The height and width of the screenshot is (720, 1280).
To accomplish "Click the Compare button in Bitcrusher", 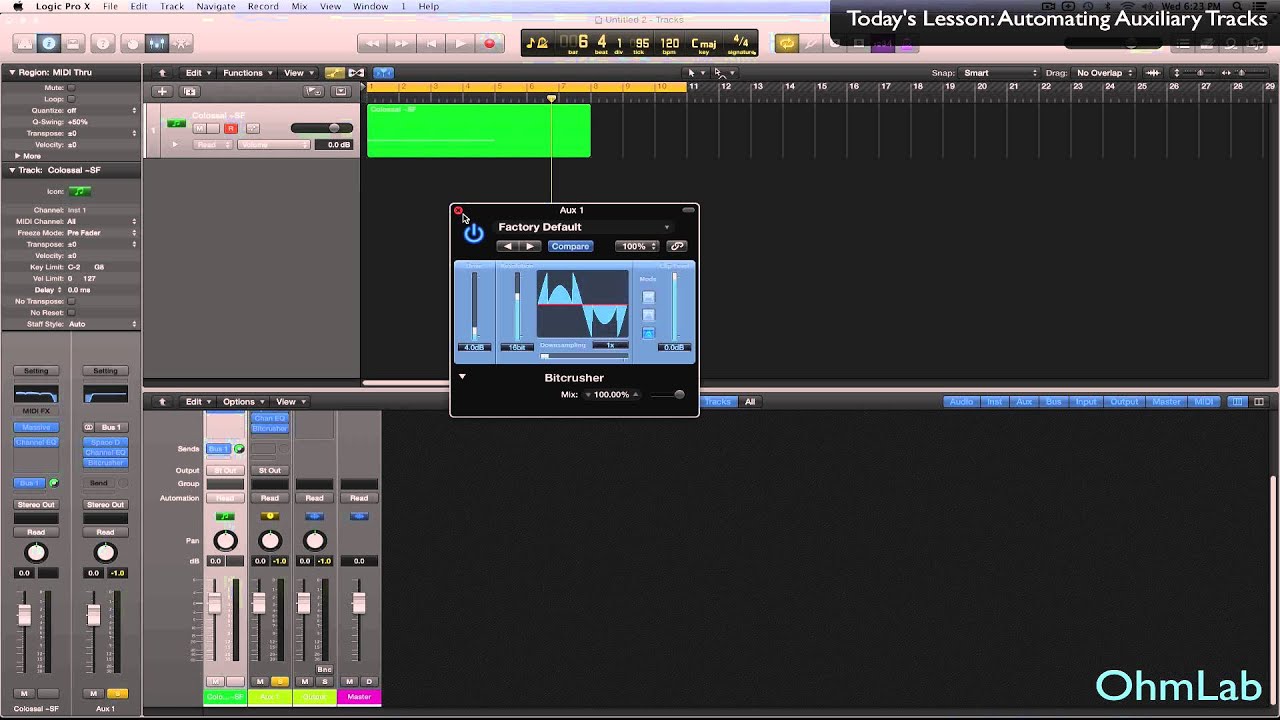I will 570,246.
